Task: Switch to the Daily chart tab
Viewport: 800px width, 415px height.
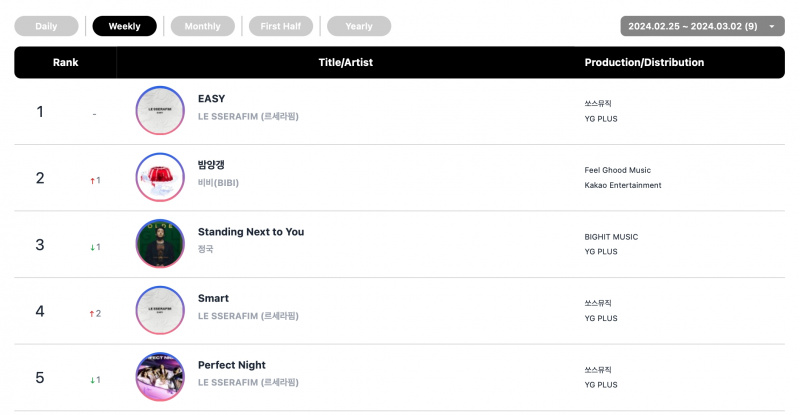Action: pos(46,26)
